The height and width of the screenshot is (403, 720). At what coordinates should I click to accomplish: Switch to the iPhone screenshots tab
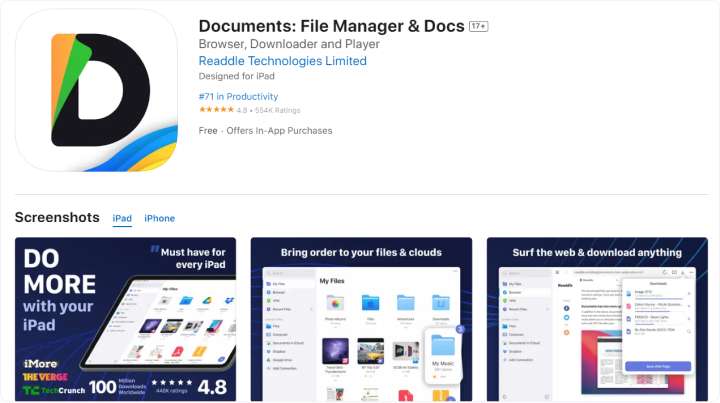tap(159, 218)
